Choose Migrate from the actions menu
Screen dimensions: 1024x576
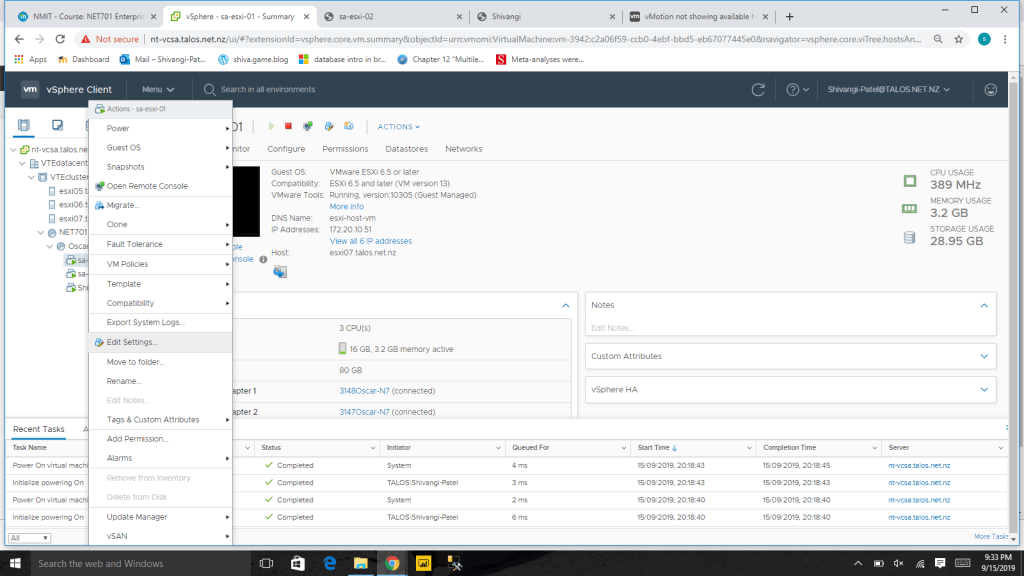click(123, 205)
